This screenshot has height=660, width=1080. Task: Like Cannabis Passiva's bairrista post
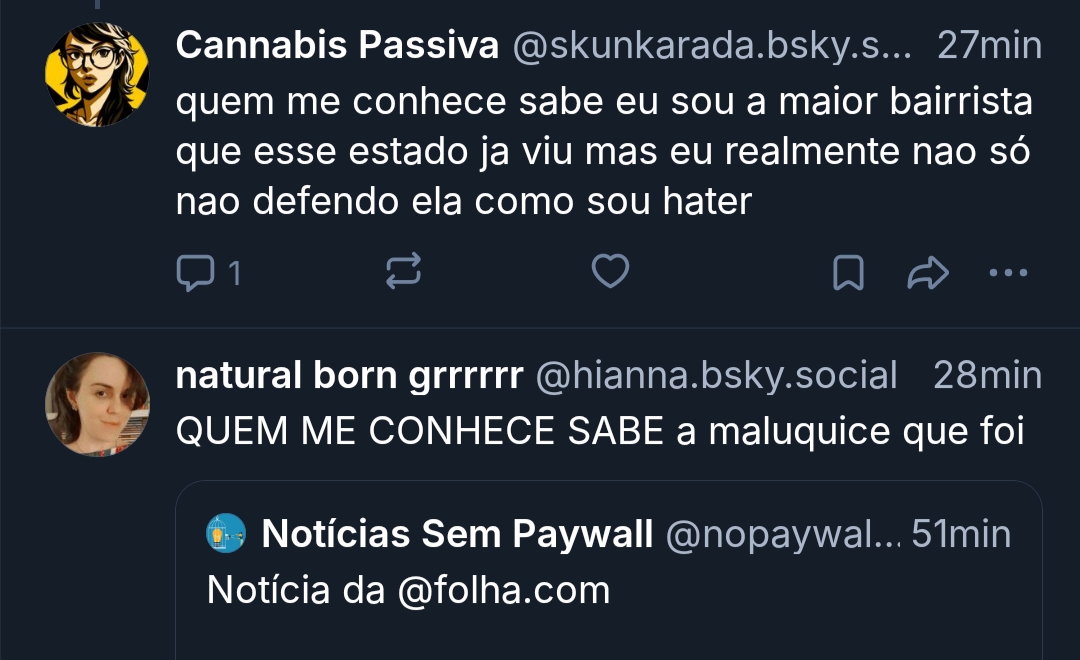point(610,272)
